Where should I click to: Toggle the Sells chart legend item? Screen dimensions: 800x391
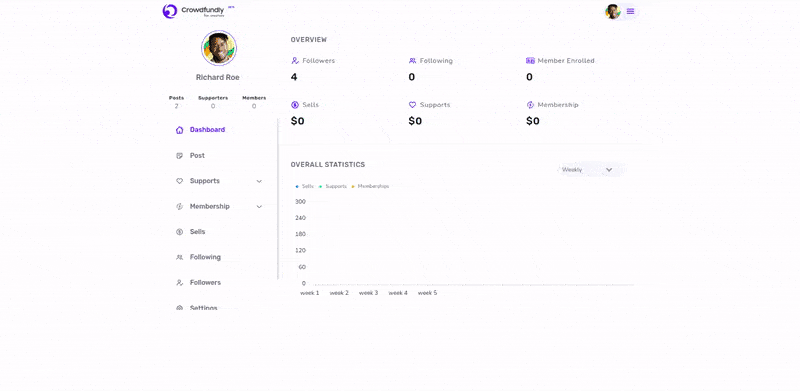tap(305, 186)
